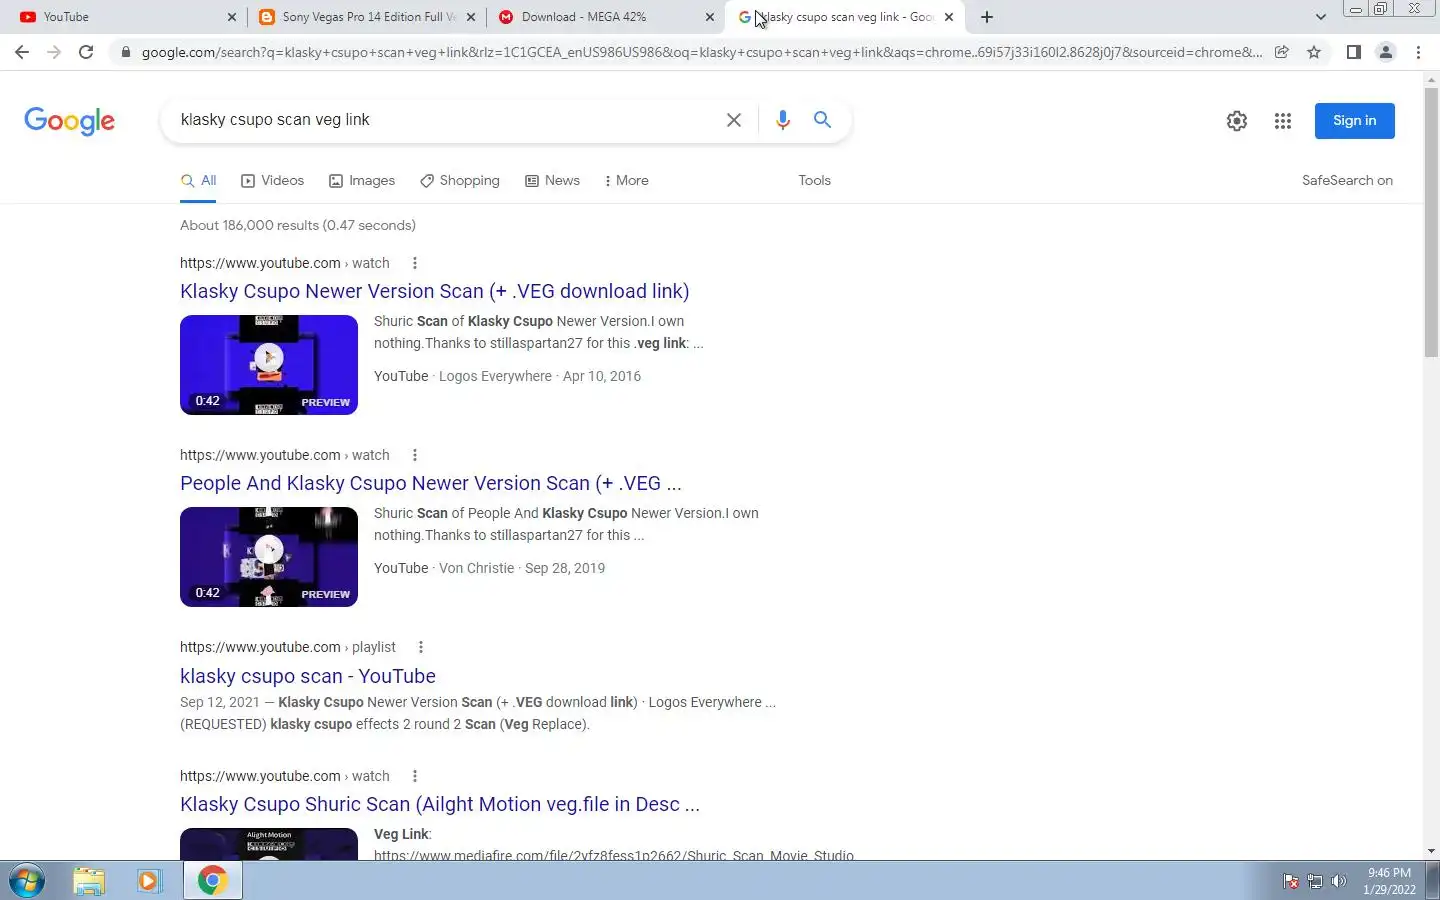
Task: Open Action Center flag in system tray
Action: [1291, 881]
